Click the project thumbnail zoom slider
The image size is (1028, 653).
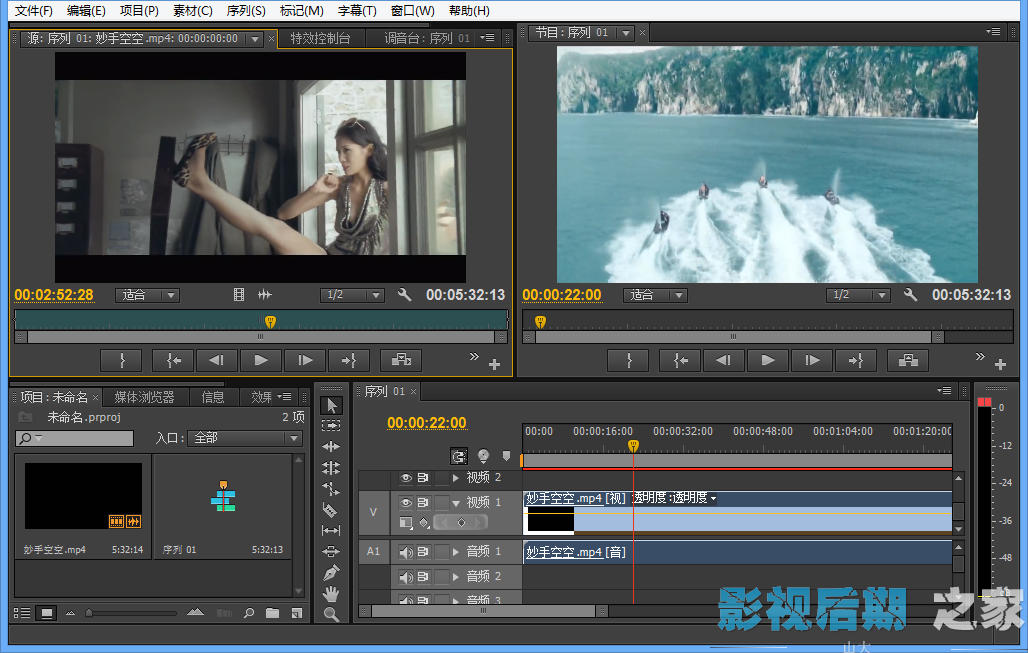pyautogui.click(x=89, y=613)
